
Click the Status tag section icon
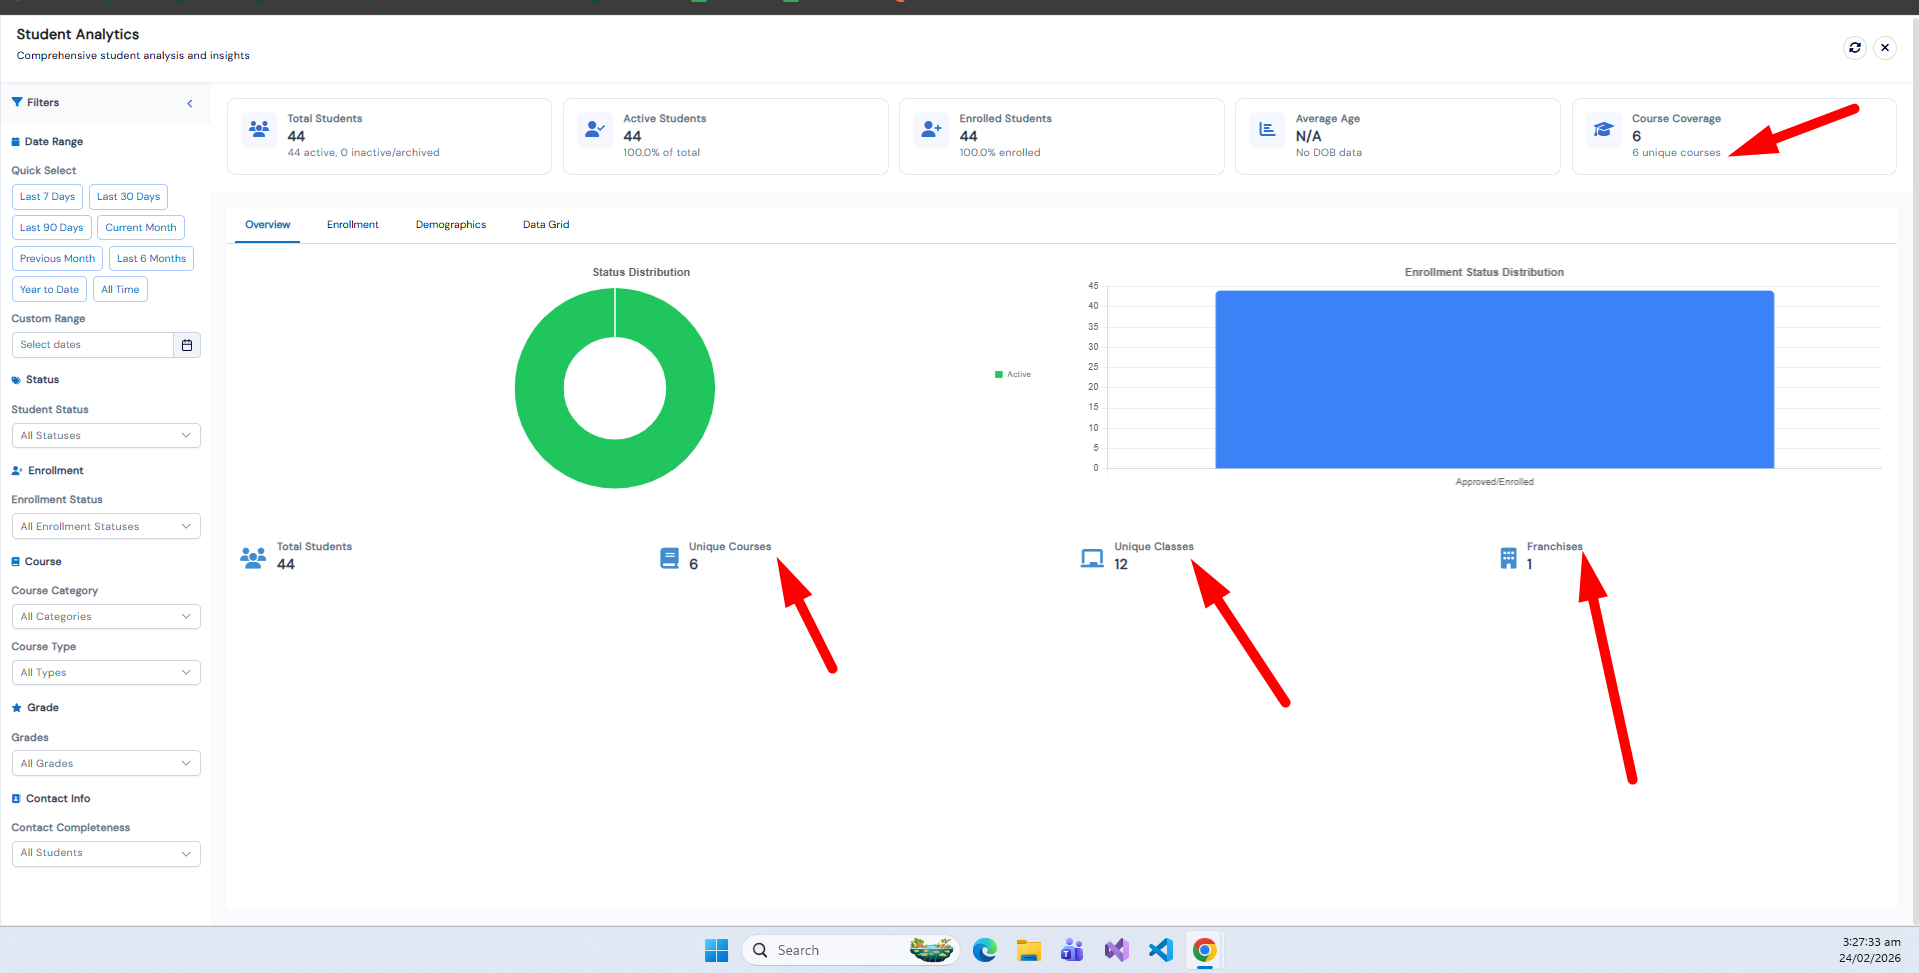tap(16, 380)
